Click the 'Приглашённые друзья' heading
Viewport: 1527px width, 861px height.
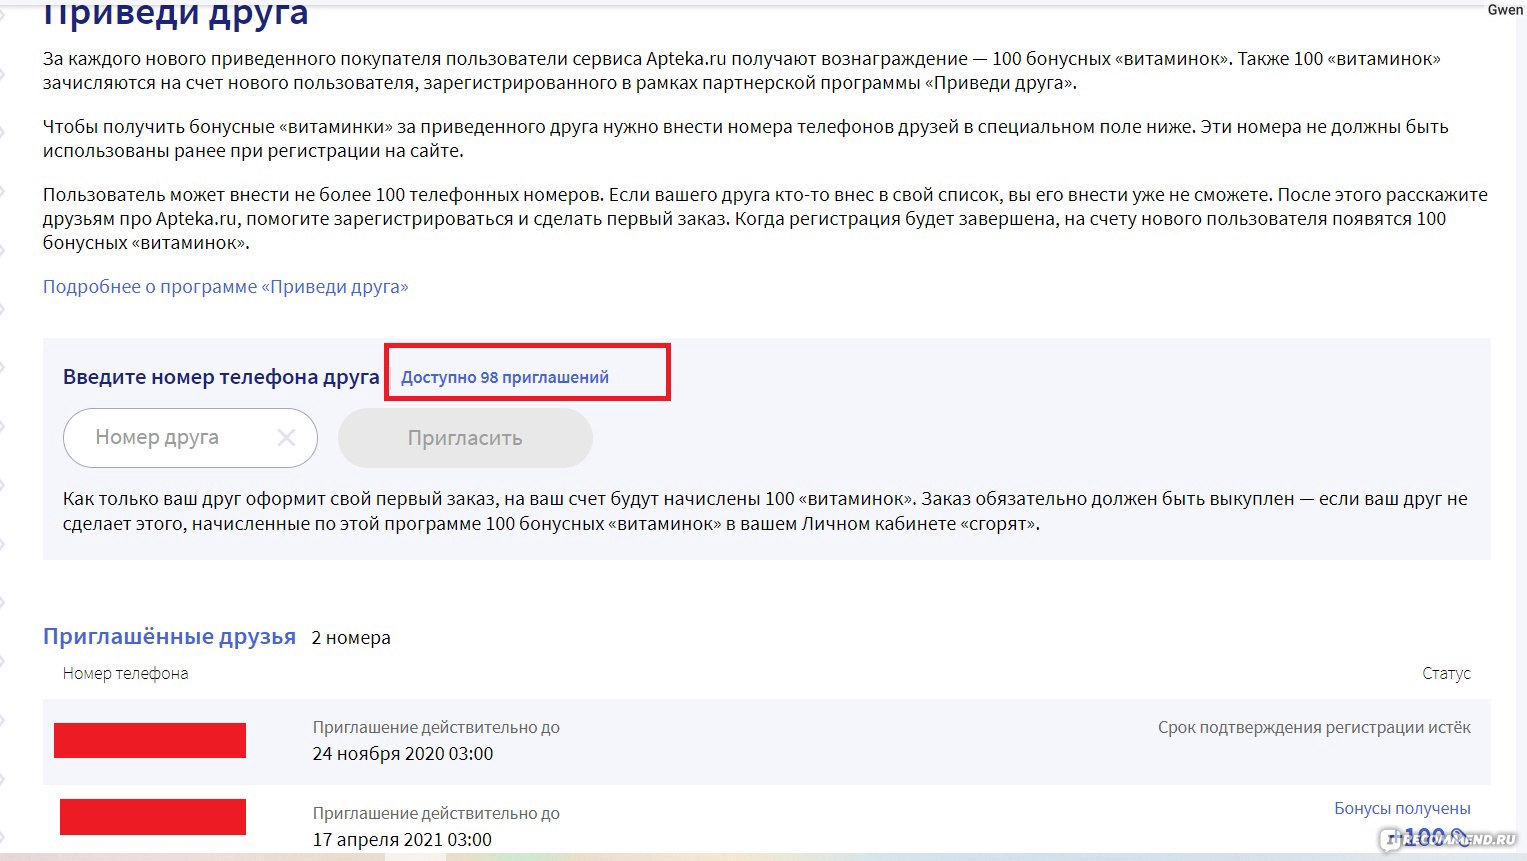[169, 637]
